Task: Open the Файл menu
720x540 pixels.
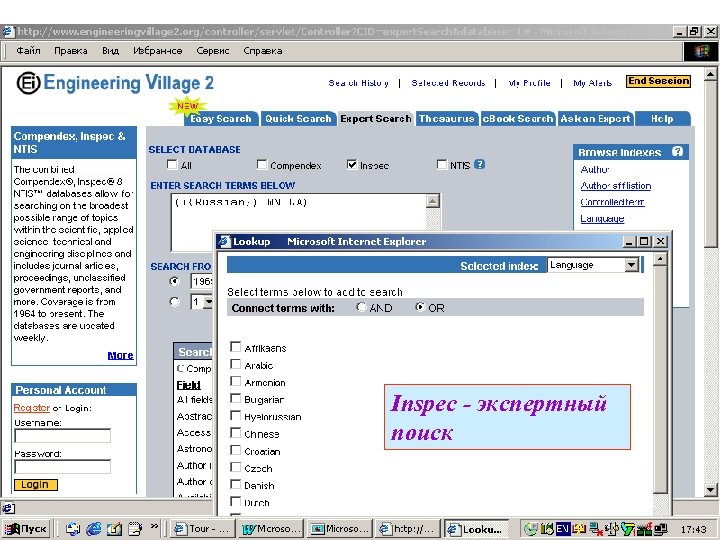Action: tap(28, 51)
